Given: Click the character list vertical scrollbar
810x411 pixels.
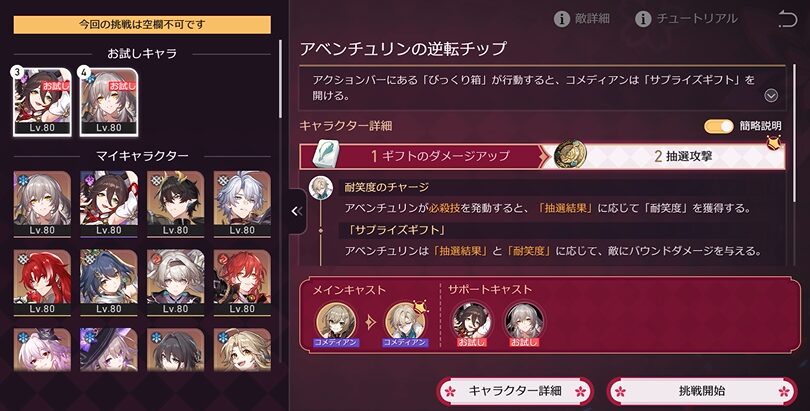Looking at the screenshot, I should tap(281, 80).
